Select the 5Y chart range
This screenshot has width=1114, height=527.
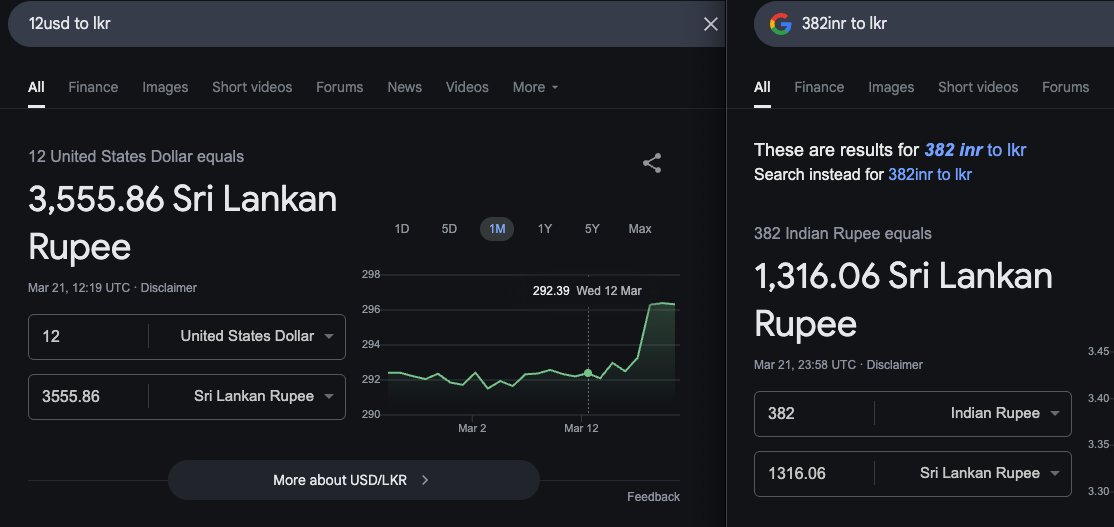tap(592, 229)
